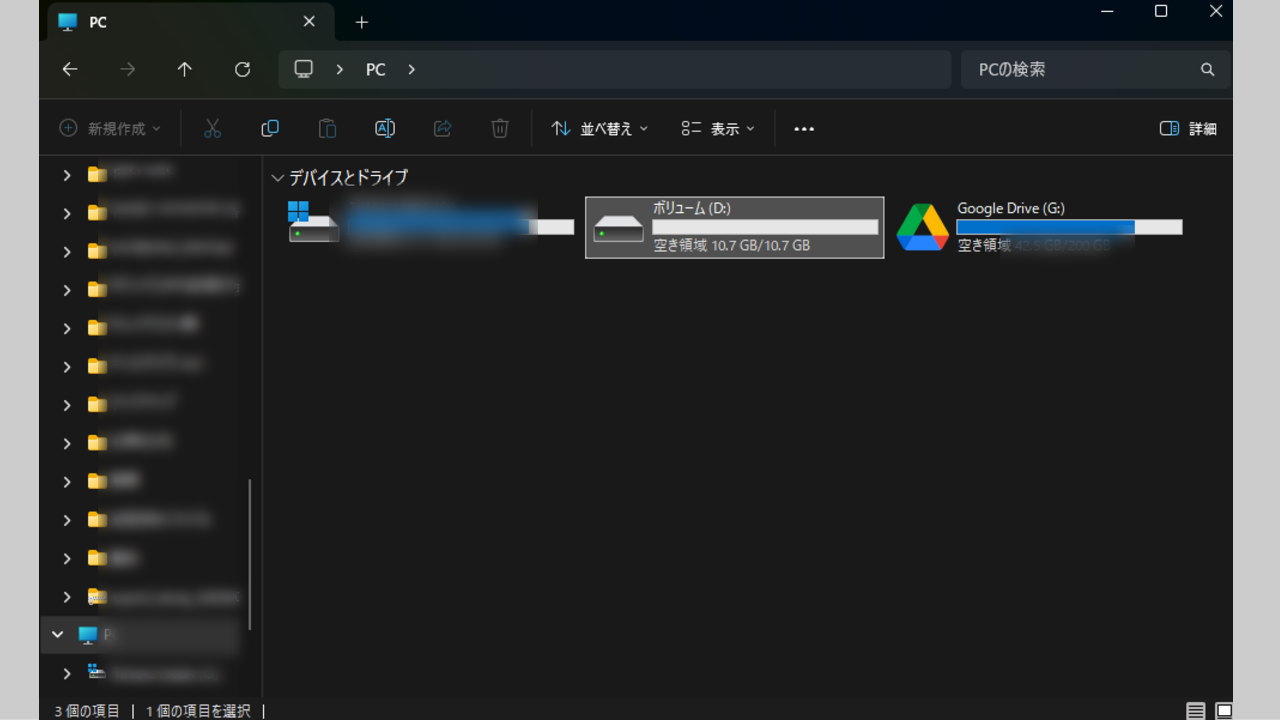This screenshot has width=1280, height=720.
Task: Click the Delete trash icon
Action: click(x=500, y=128)
